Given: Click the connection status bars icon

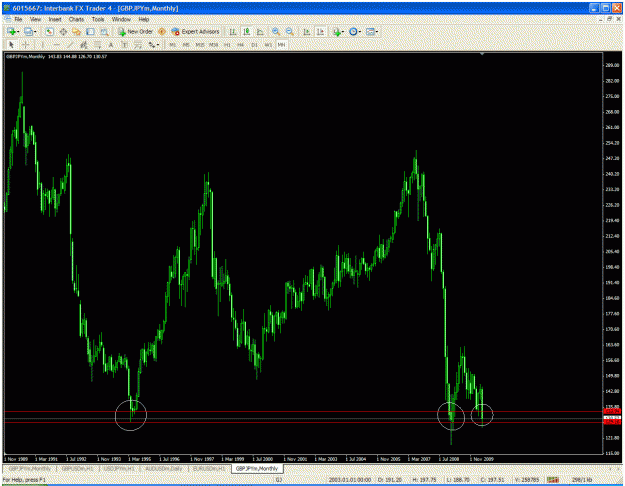Looking at the screenshot, I should tap(552, 480).
